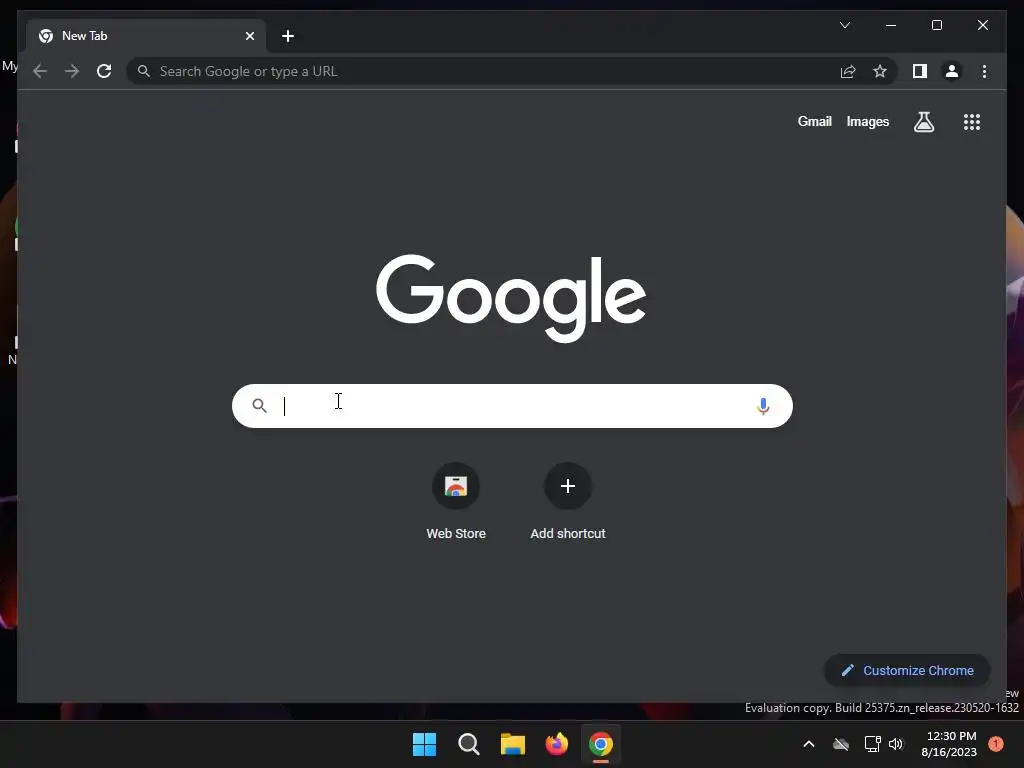The height and width of the screenshot is (768, 1024).
Task: Open a new tab with the plus button
Action: 288,36
